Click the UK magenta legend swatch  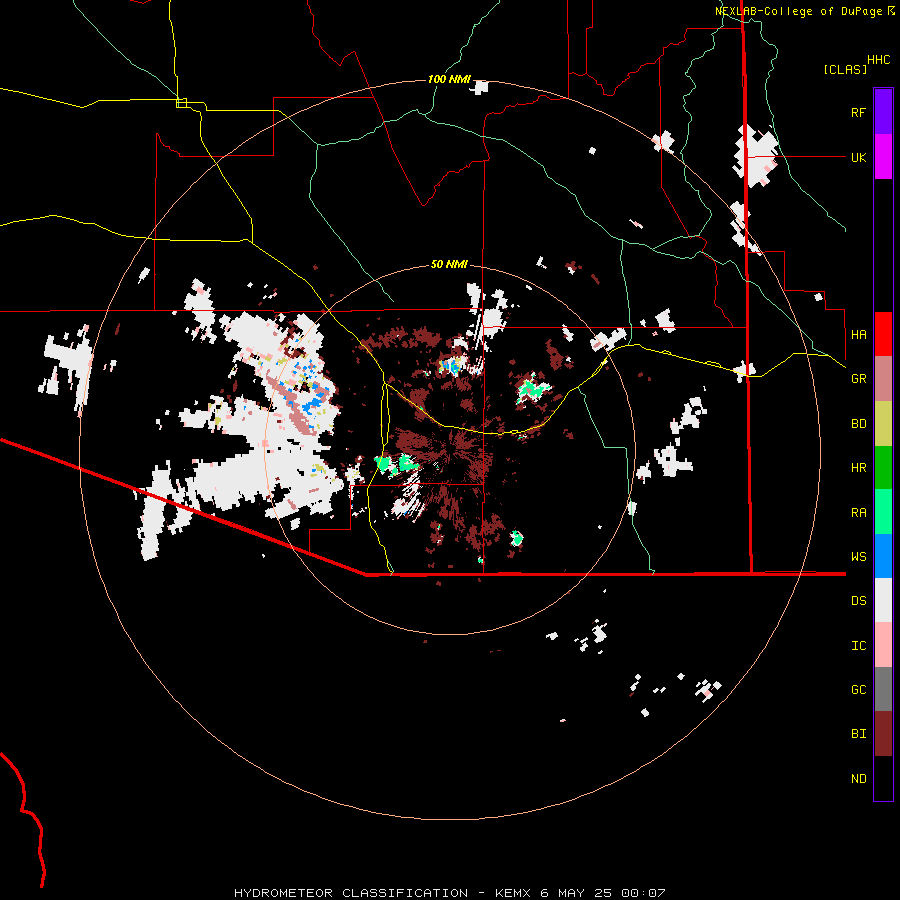(x=883, y=157)
